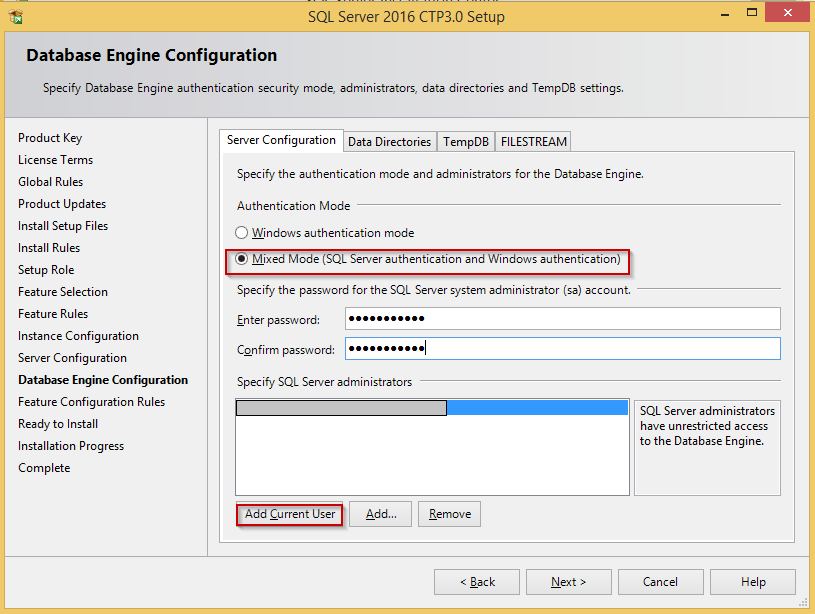Click the Confirm password field

562,348
